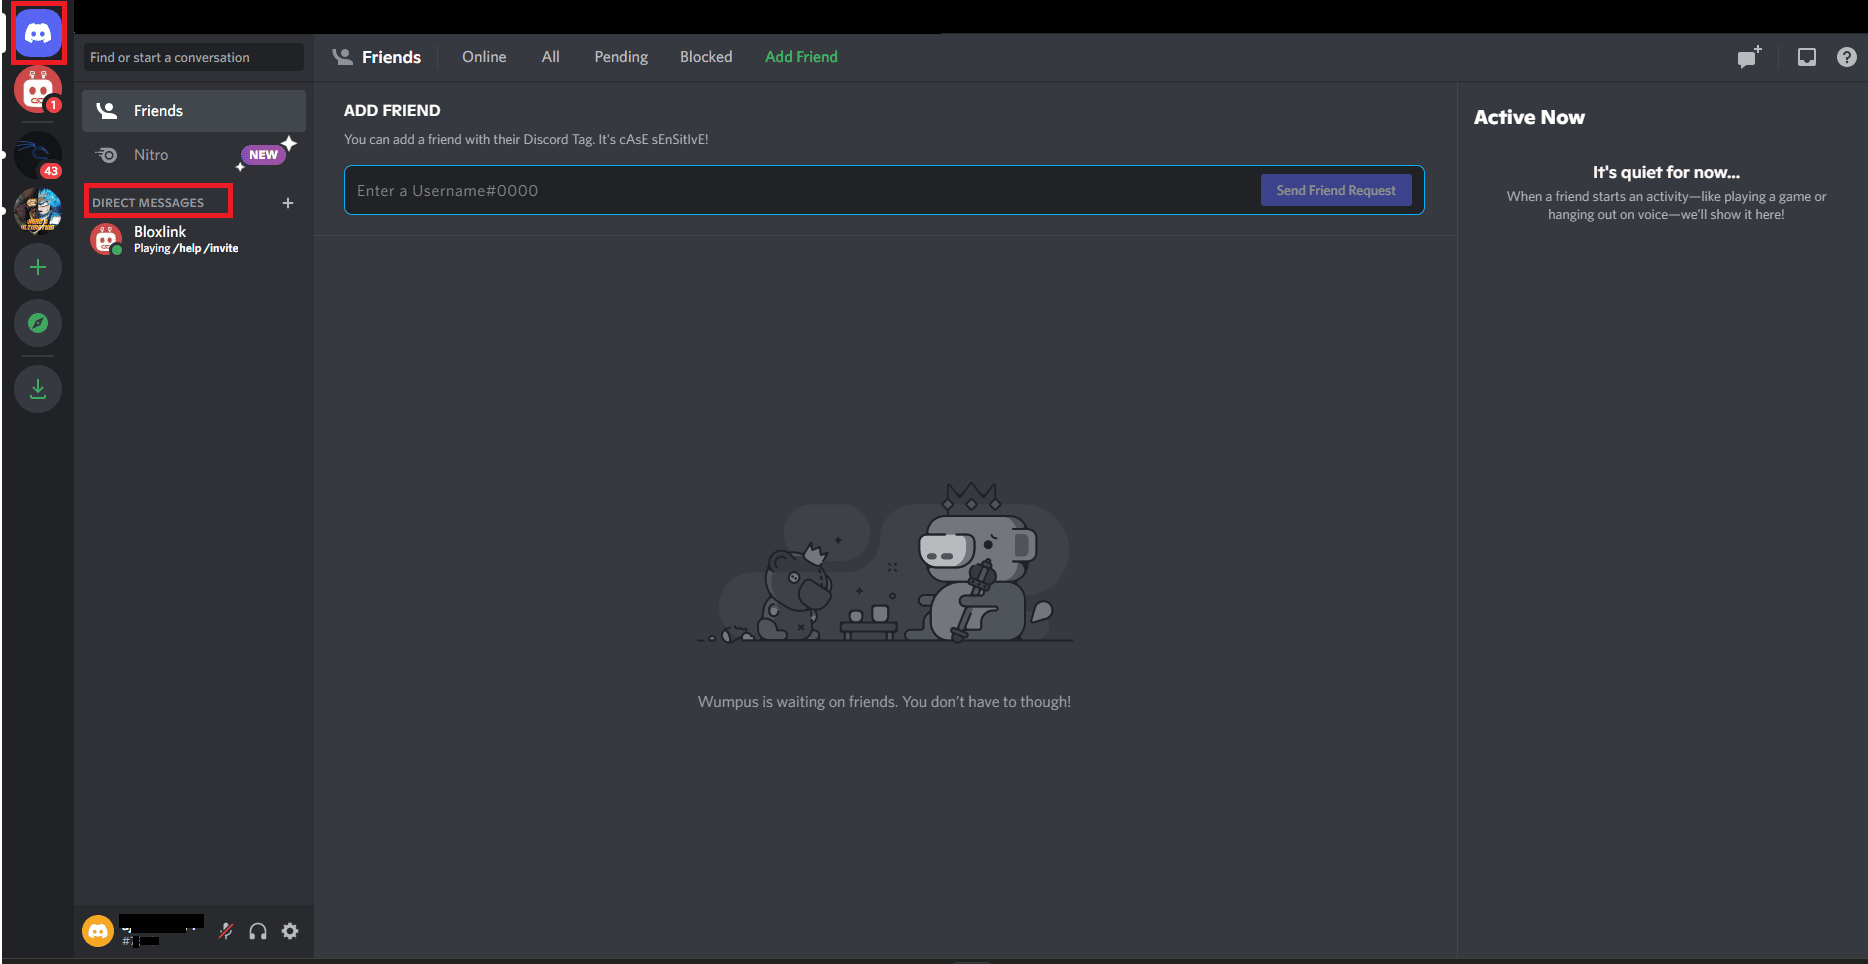Screen dimensions: 1868x964
Task: Open the dark server icon with 43 badge
Action: click(38, 155)
